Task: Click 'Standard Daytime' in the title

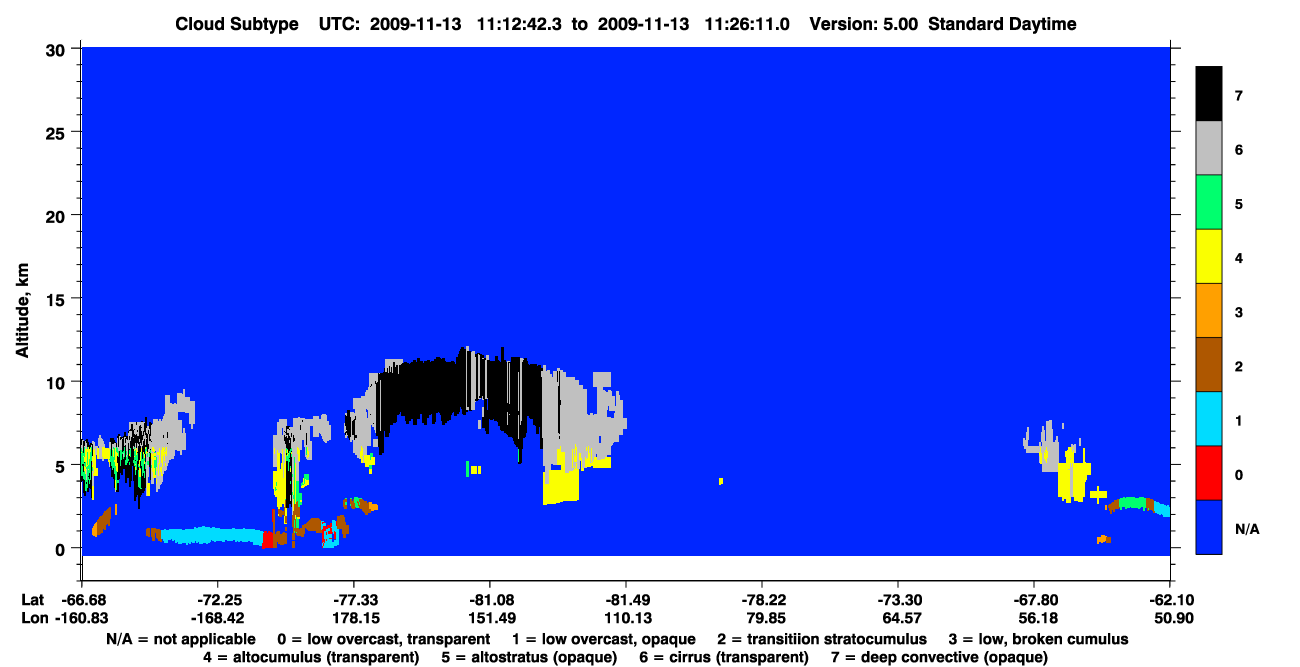Action: pos(1002,24)
